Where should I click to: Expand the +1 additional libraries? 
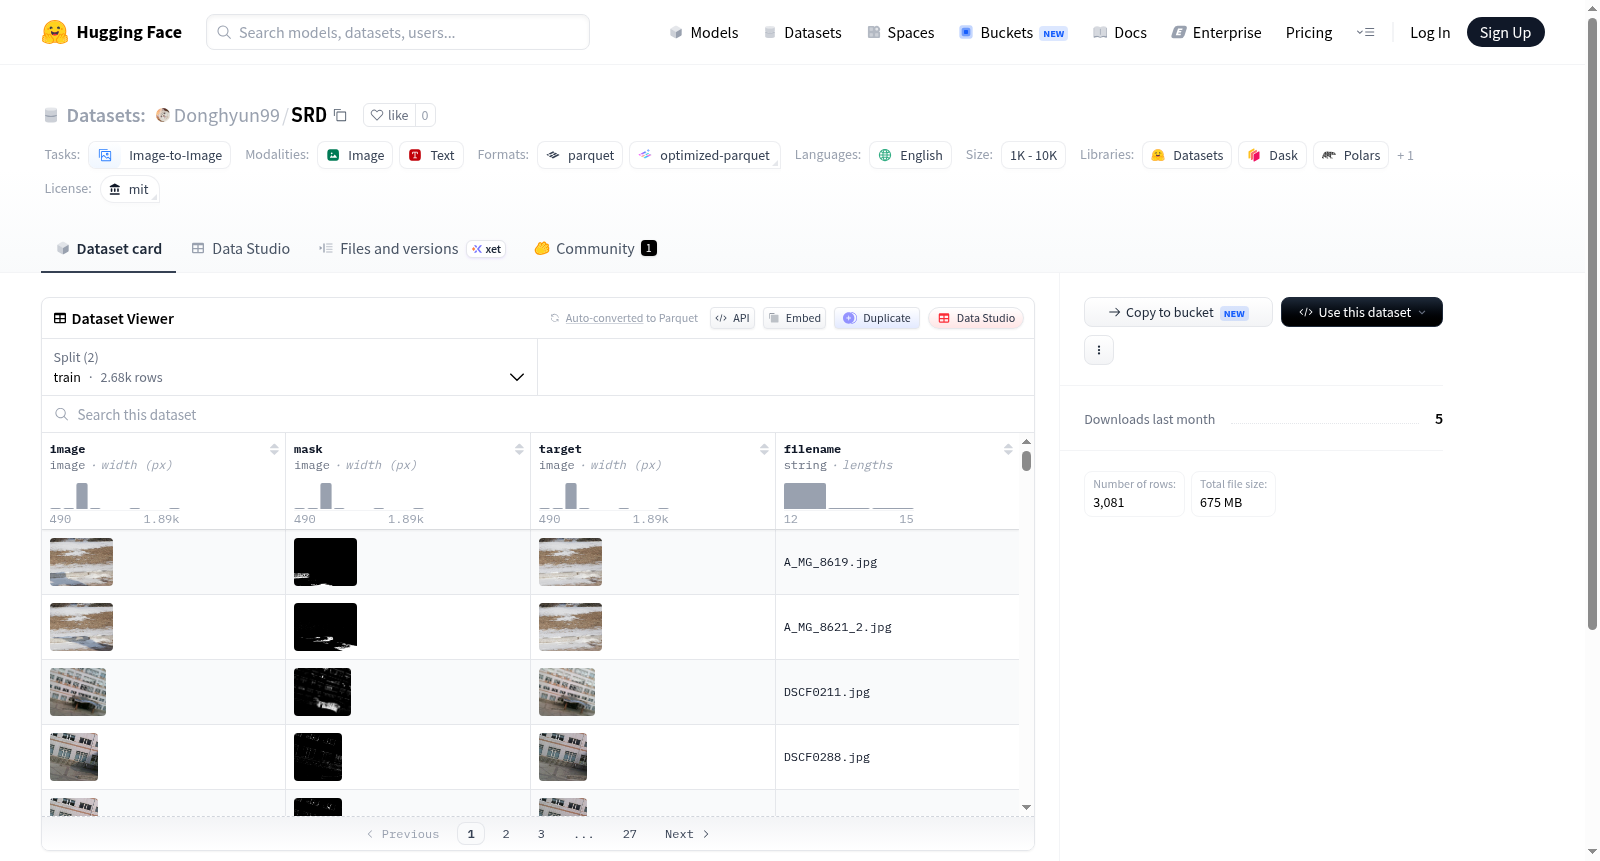(1405, 155)
